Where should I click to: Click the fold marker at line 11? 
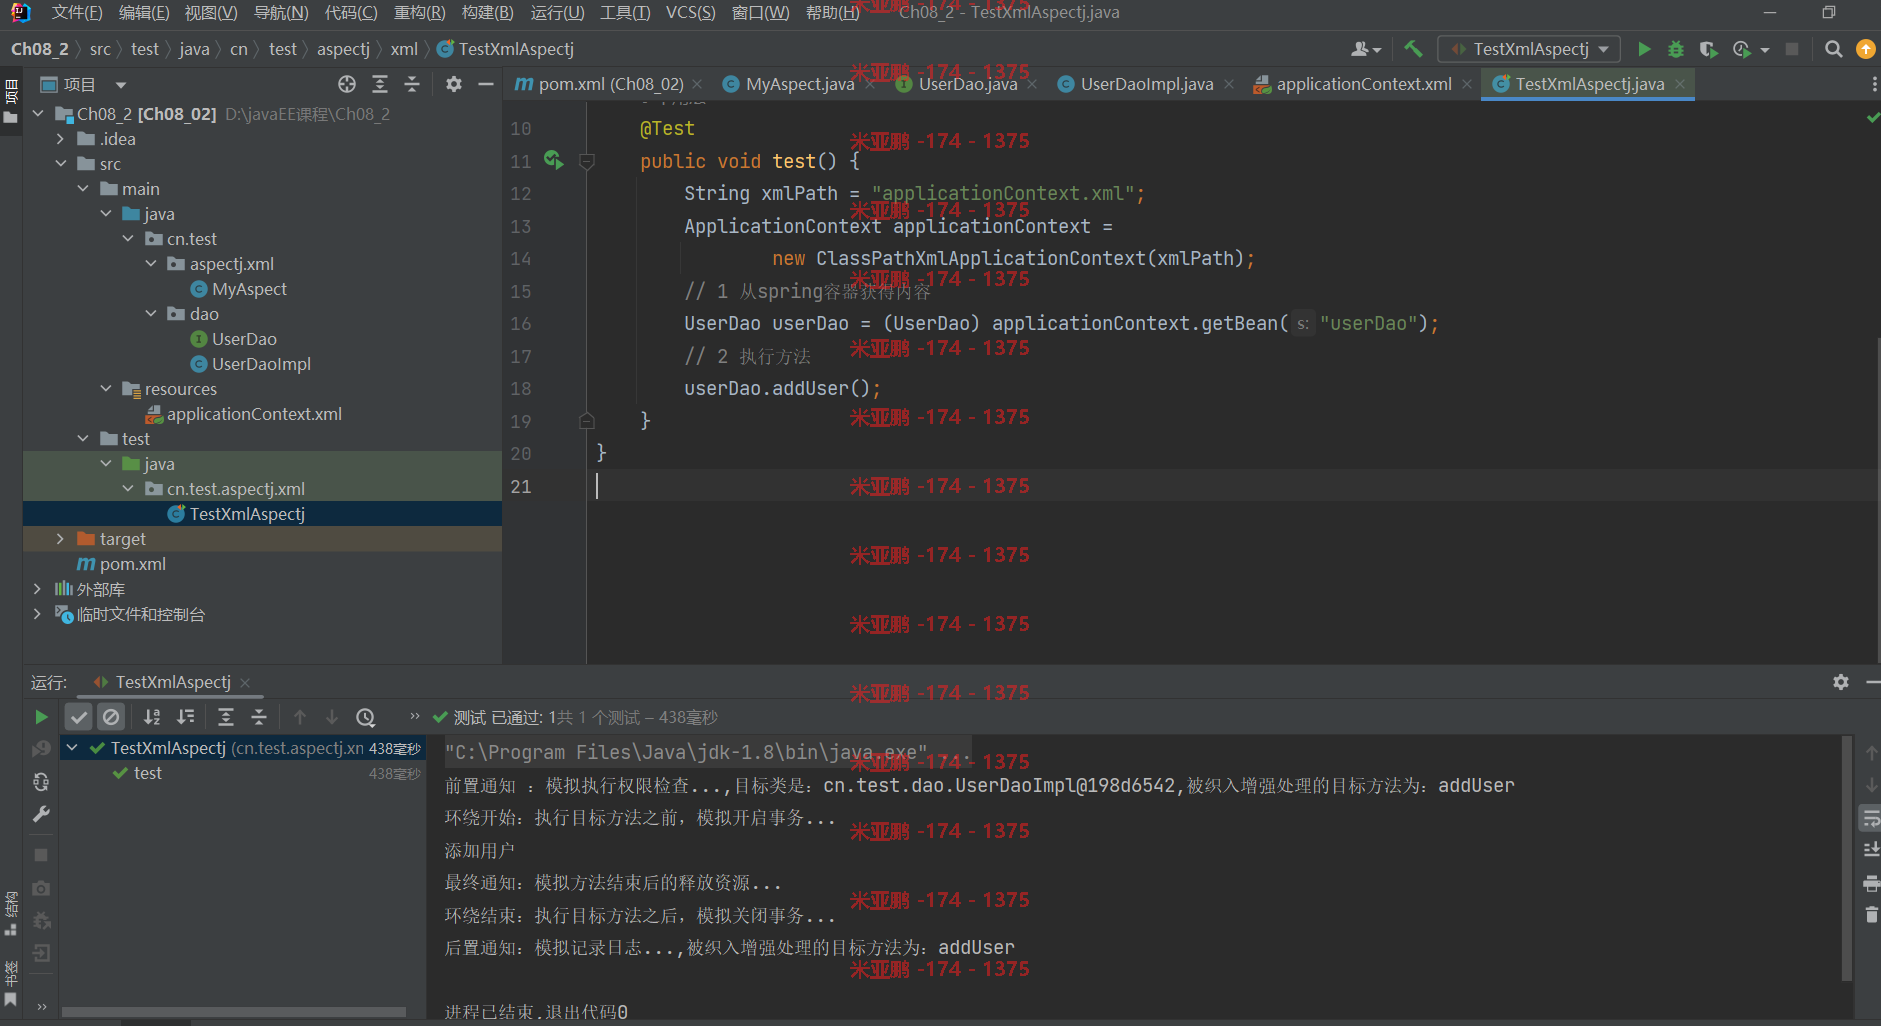point(588,161)
